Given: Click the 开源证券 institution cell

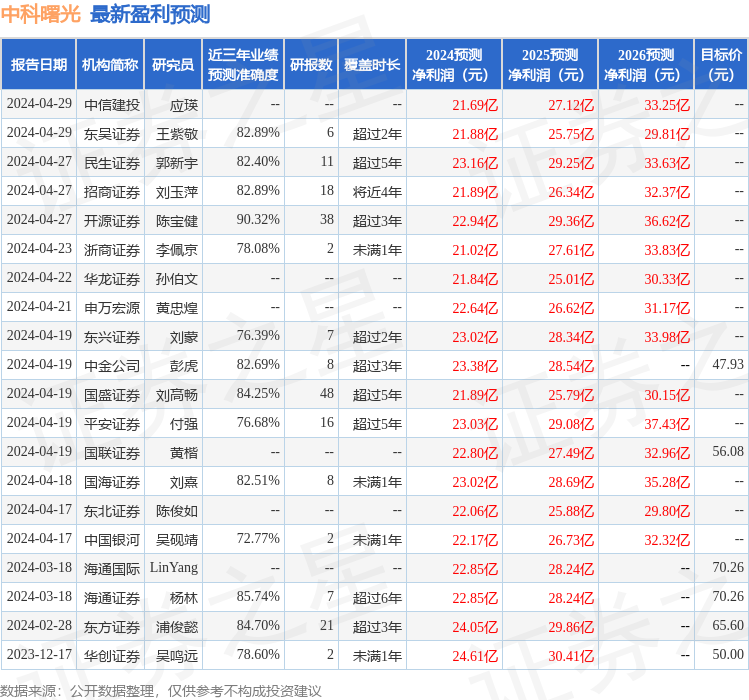Looking at the screenshot, I should pyautogui.click(x=112, y=221).
